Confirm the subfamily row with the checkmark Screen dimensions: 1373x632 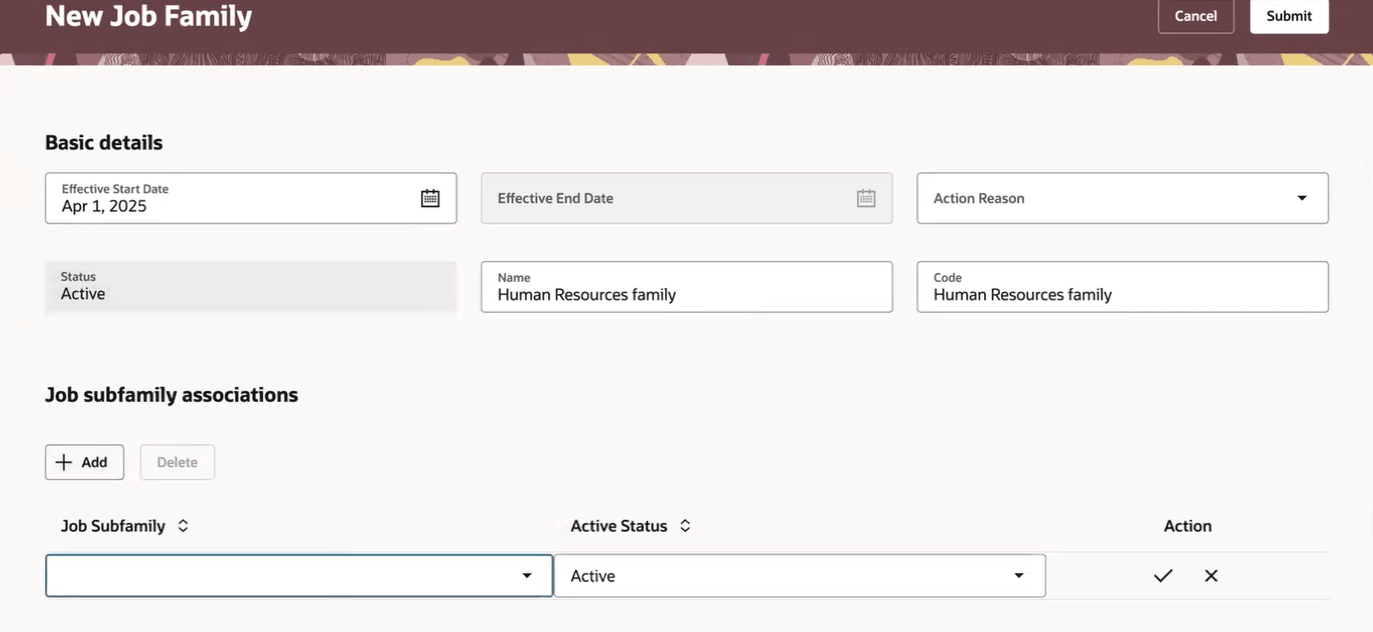tap(1163, 576)
